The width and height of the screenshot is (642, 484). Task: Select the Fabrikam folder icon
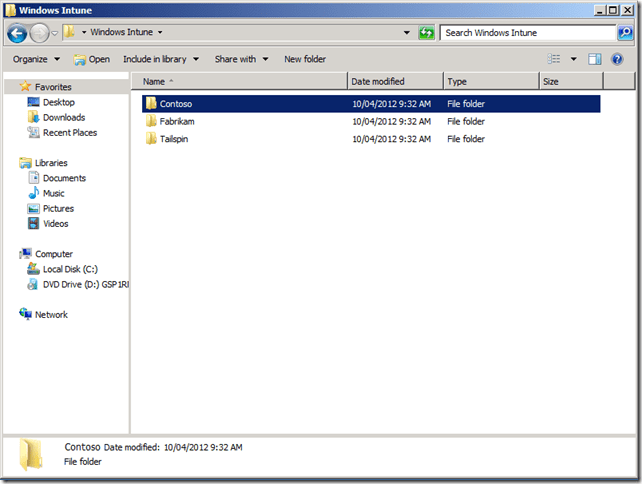(x=151, y=121)
